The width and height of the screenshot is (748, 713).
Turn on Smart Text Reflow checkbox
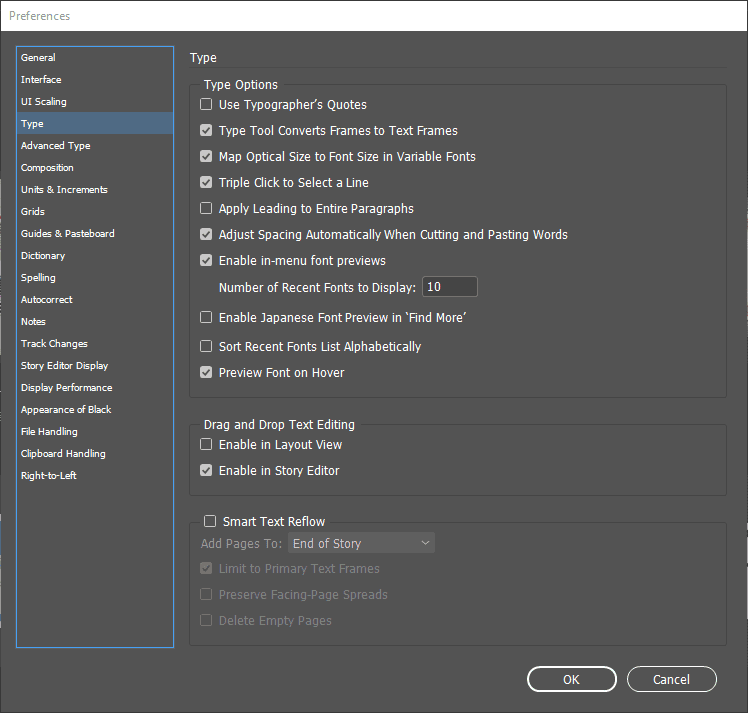pyautogui.click(x=210, y=521)
